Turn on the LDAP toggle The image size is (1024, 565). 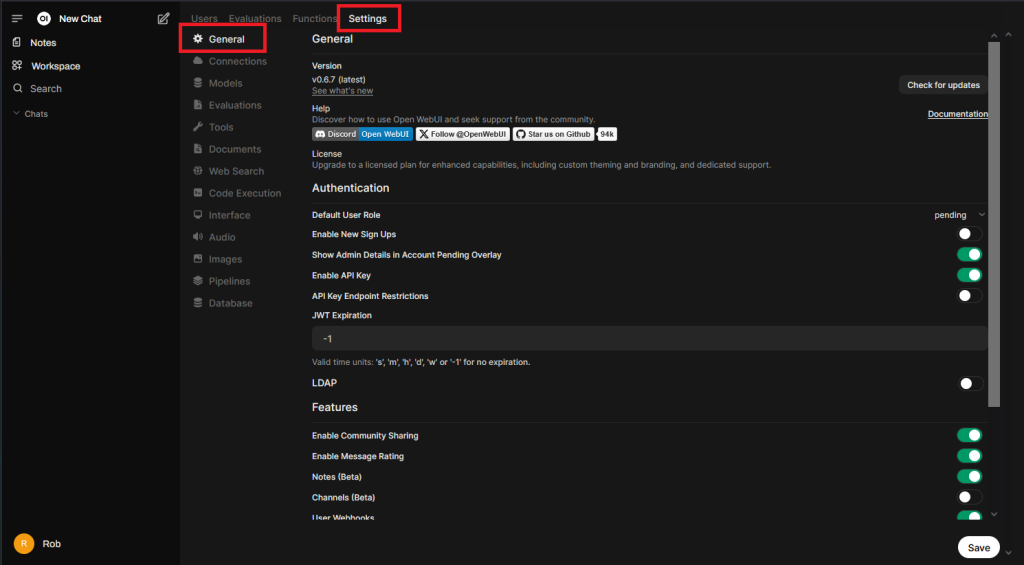pyautogui.click(x=969, y=383)
